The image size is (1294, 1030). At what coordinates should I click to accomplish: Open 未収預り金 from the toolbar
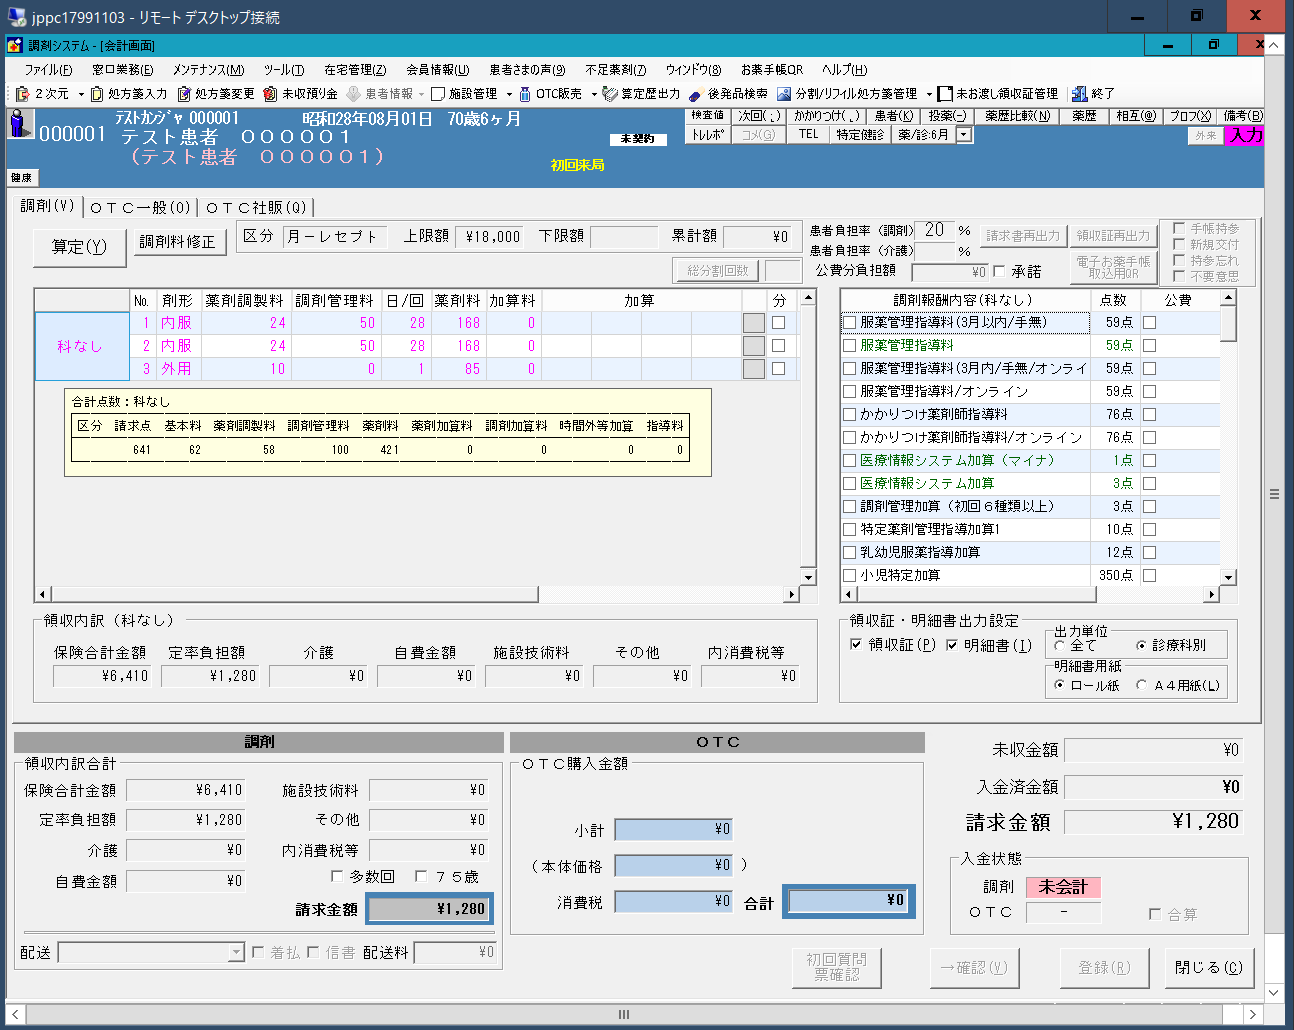coord(270,94)
